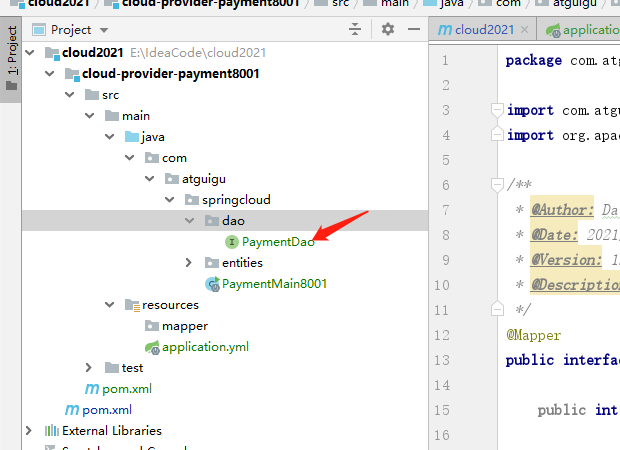Viewport: 620px width, 450px height.
Task: Collapse the springcloud package chevron
Action: 170,200
